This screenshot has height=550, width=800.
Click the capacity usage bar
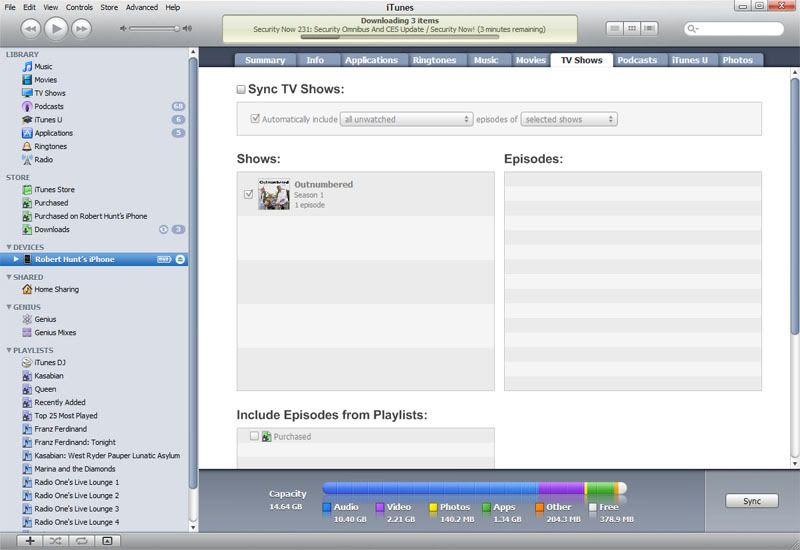click(x=474, y=488)
